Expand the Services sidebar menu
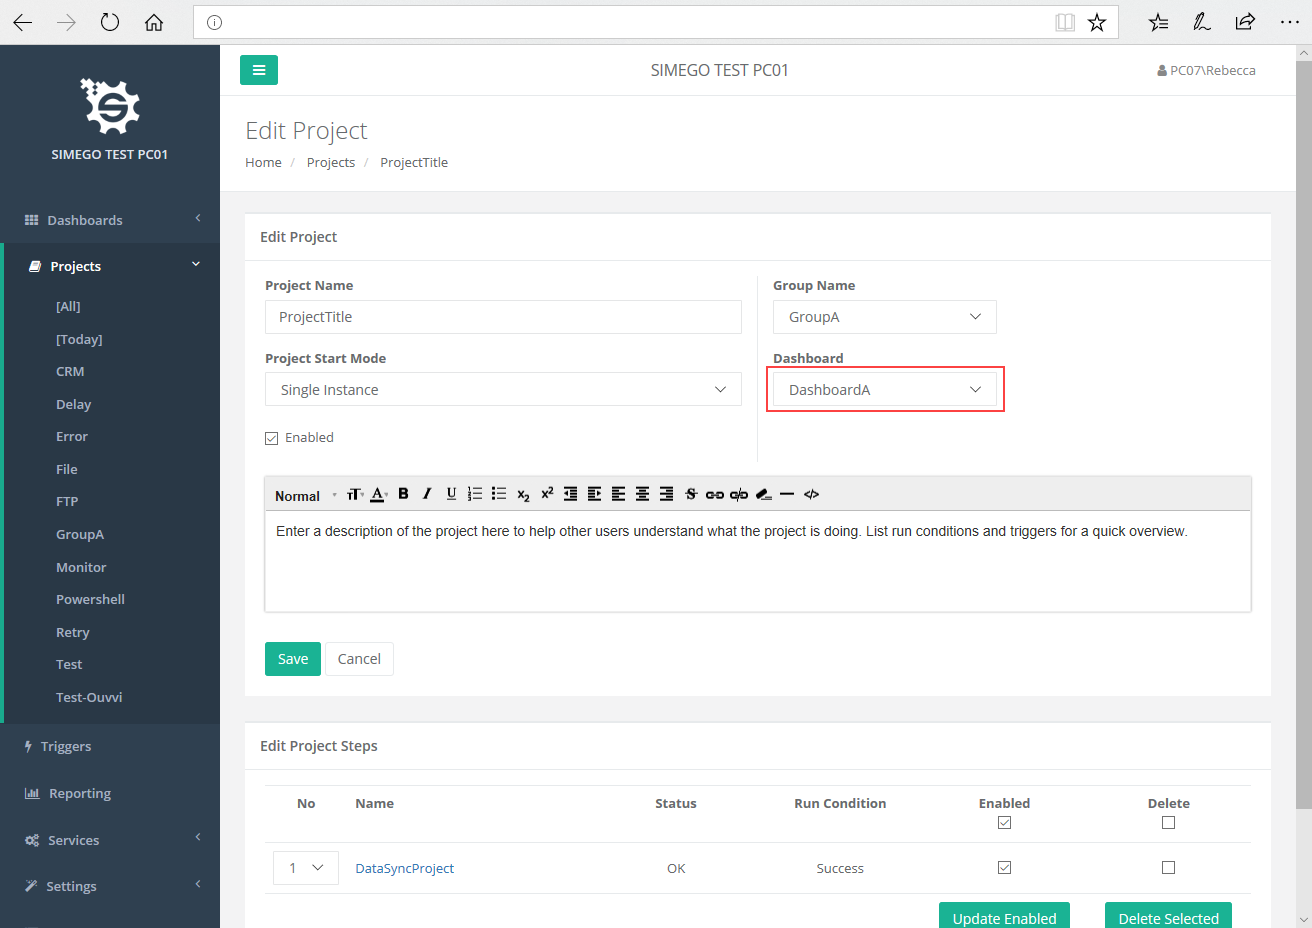1312x928 pixels. (110, 840)
